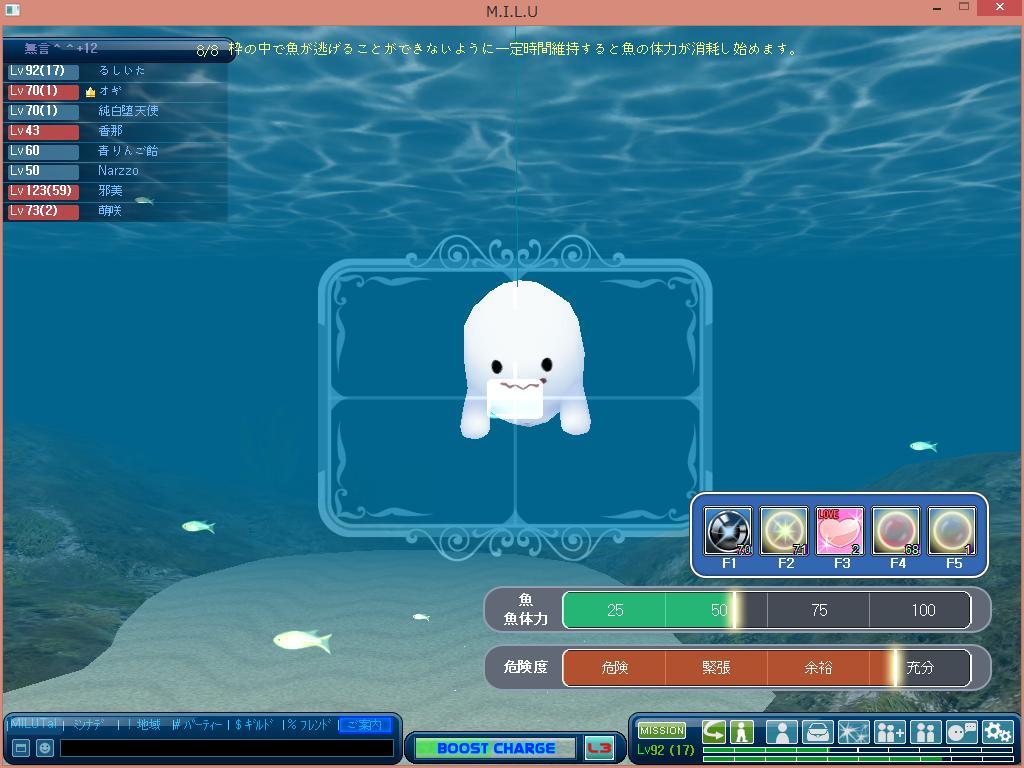Open the settings gears icon
This screenshot has width=1024, height=768.
(997, 732)
